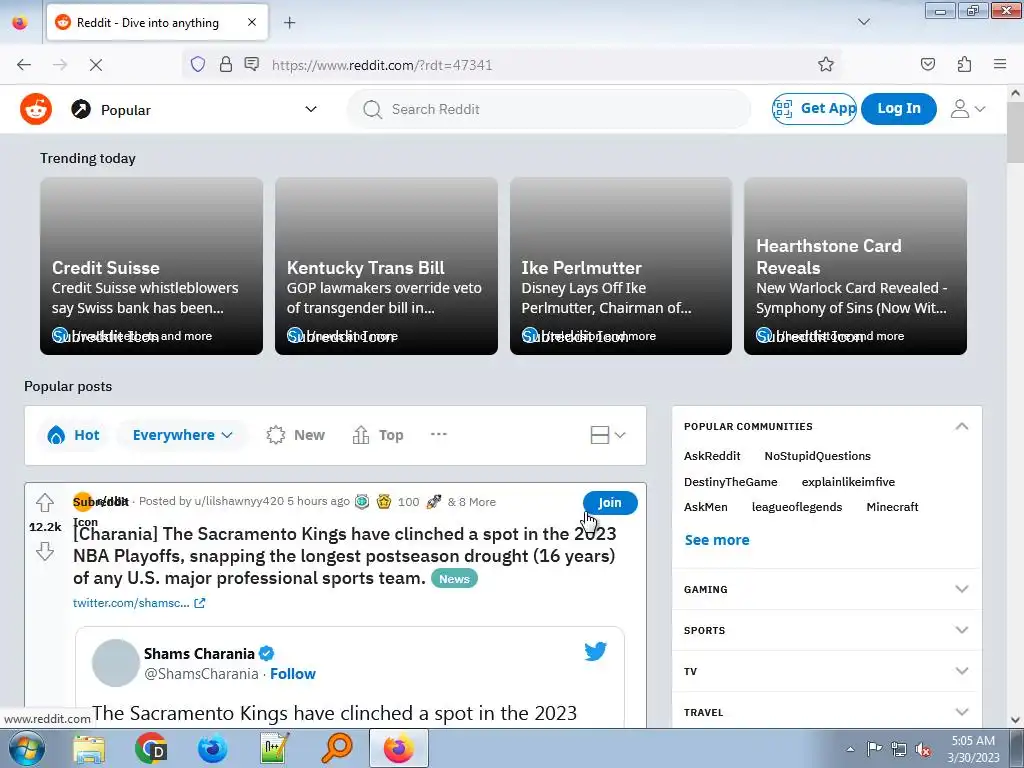Image resolution: width=1024 pixels, height=768 pixels.
Task: Expand the Gaming communities section
Action: tap(826, 589)
